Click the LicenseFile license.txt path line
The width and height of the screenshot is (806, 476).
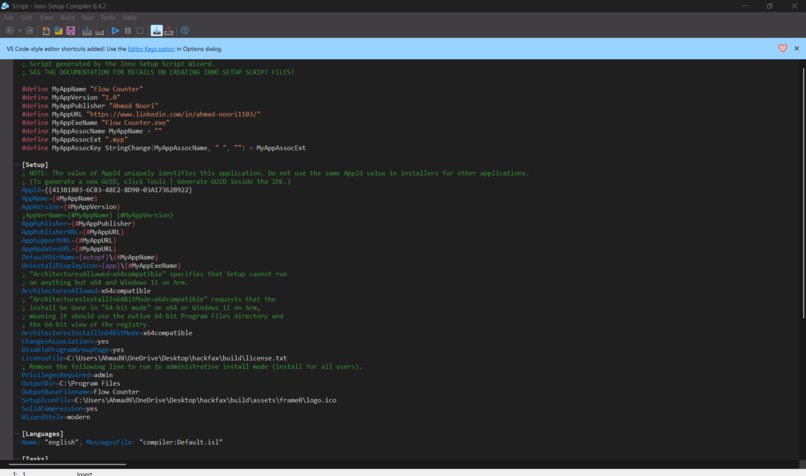point(154,358)
